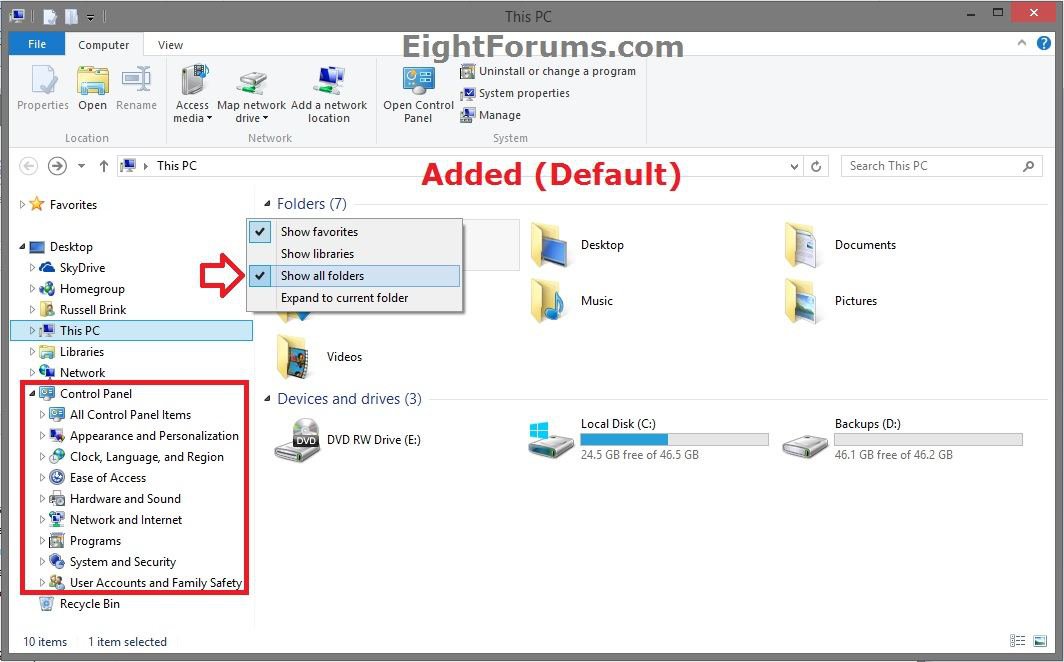Select Recycle Bin in navigation pane
The width and height of the screenshot is (1064, 662).
pos(90,604)
